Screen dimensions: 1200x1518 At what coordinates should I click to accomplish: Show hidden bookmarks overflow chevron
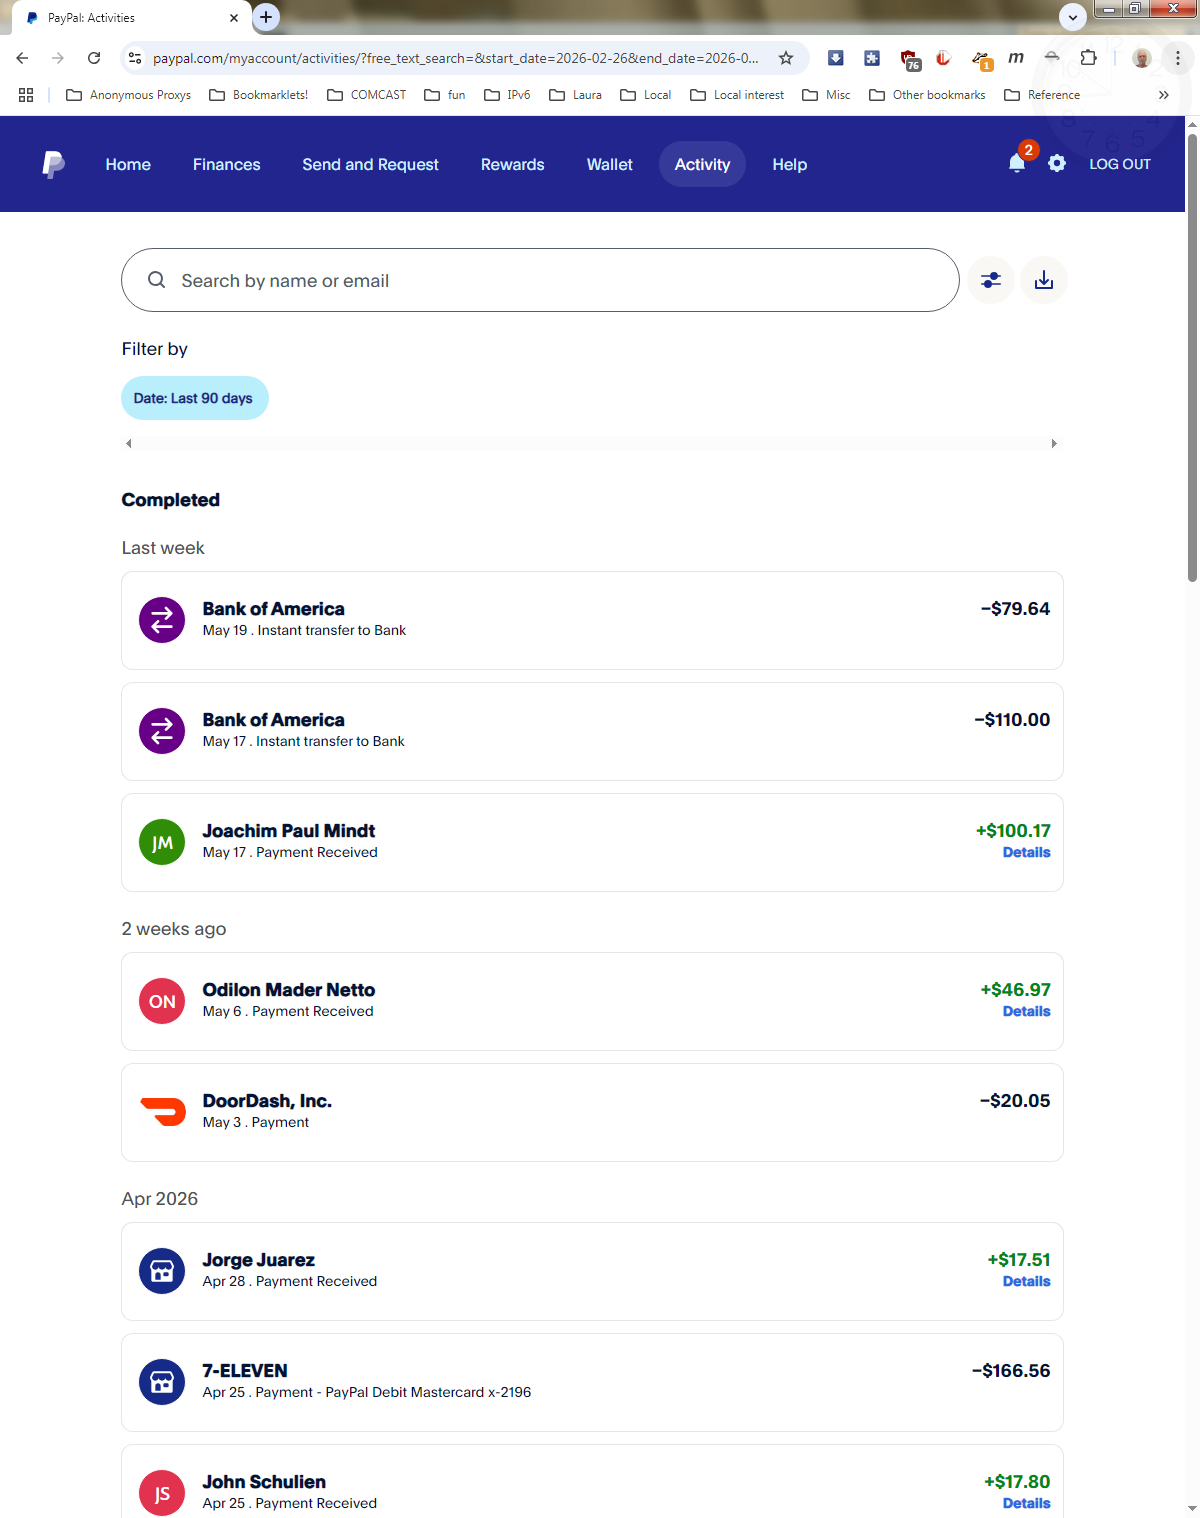coord(1163,95)
